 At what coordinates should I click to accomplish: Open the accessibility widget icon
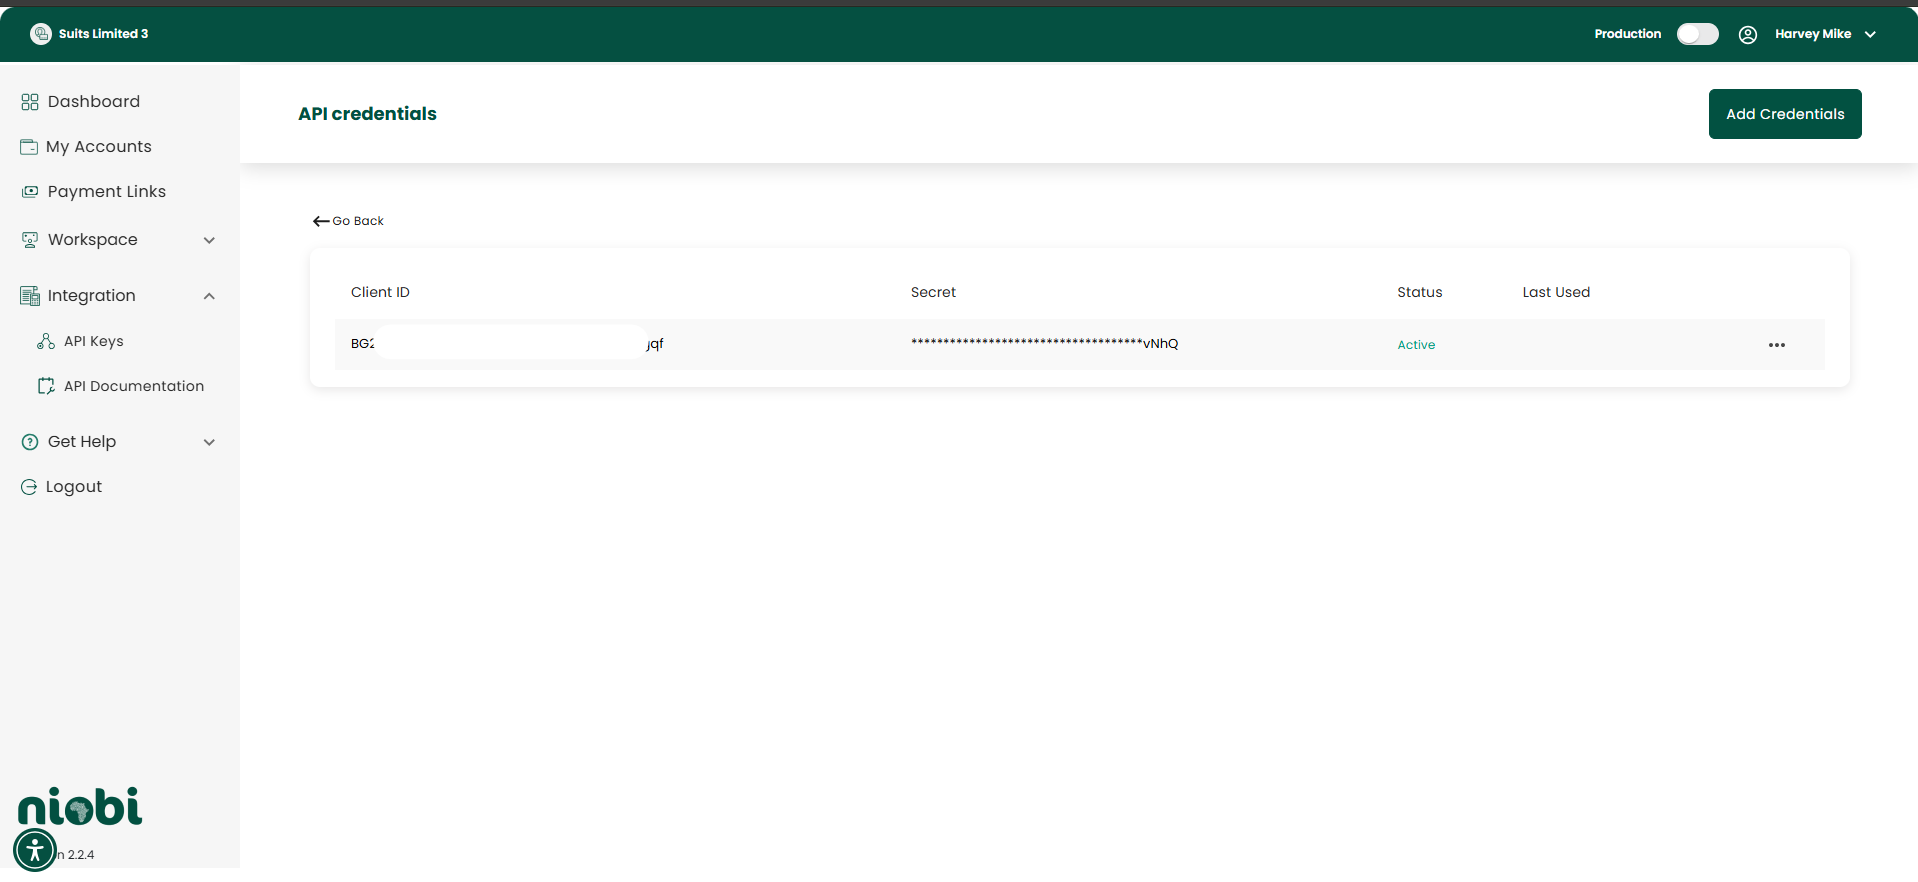35,850
